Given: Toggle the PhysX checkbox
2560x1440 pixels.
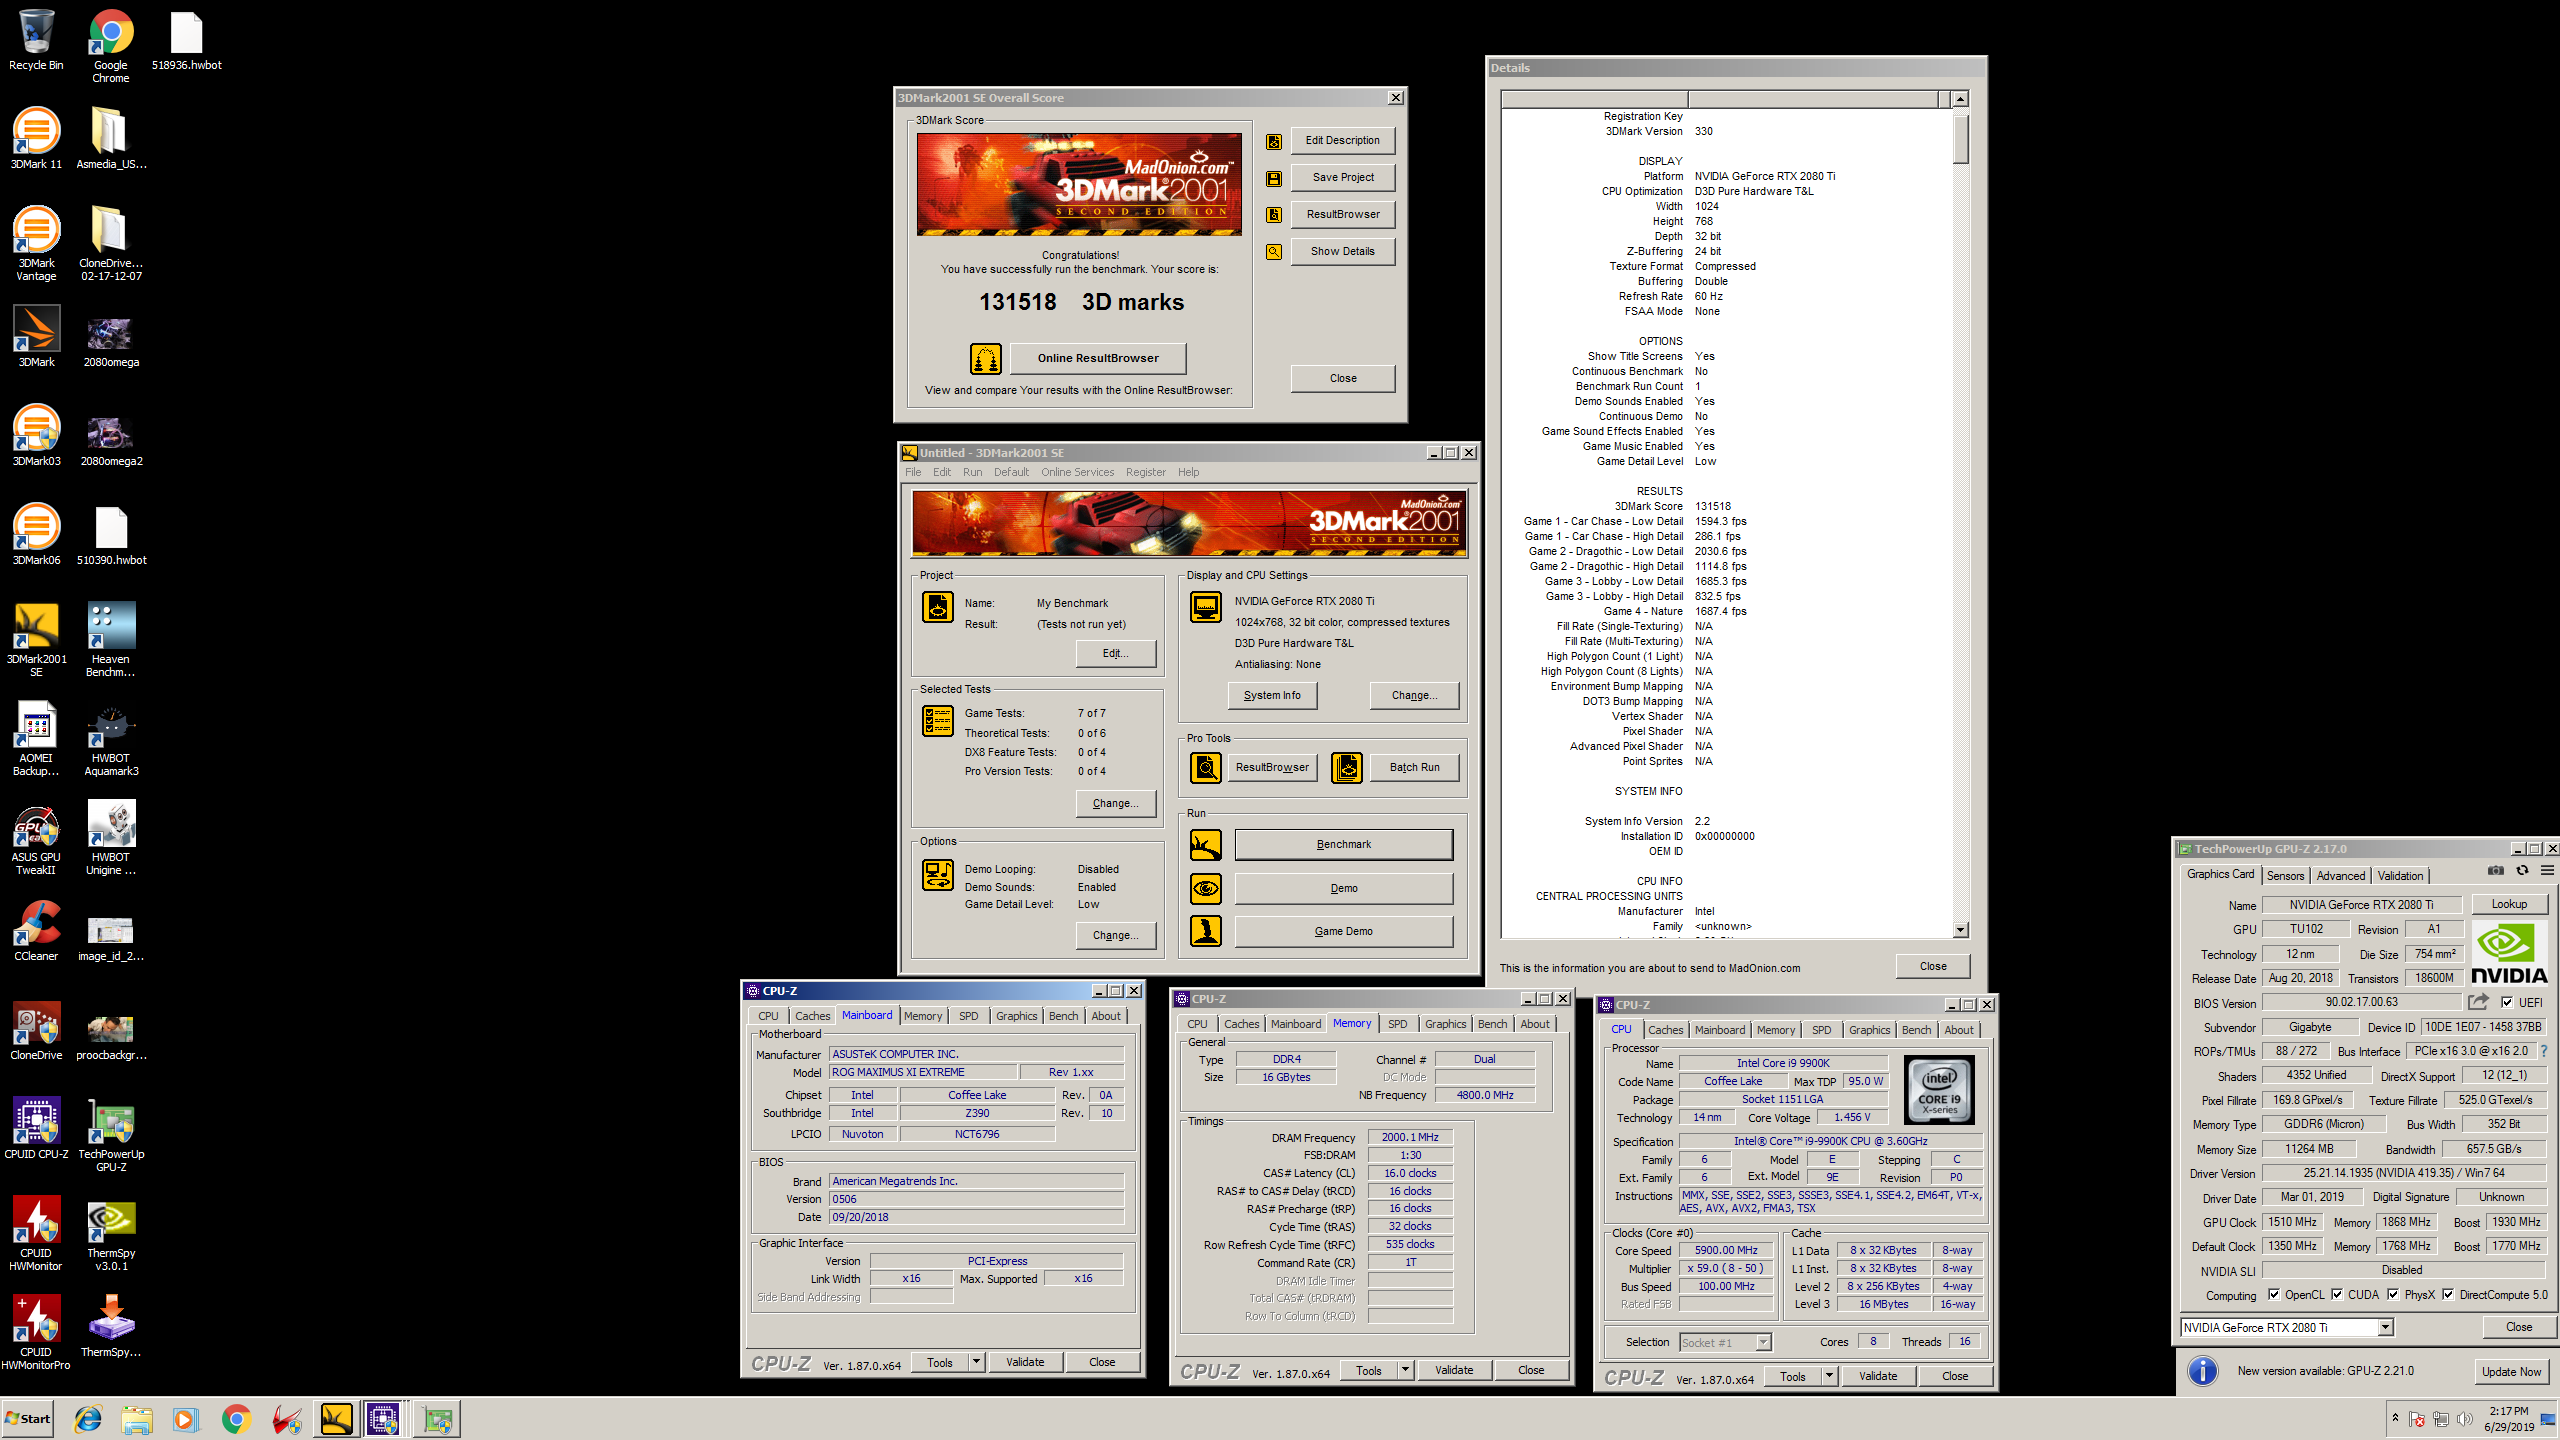Looking at the screenshot, I should click(x=2393, y=1294).
